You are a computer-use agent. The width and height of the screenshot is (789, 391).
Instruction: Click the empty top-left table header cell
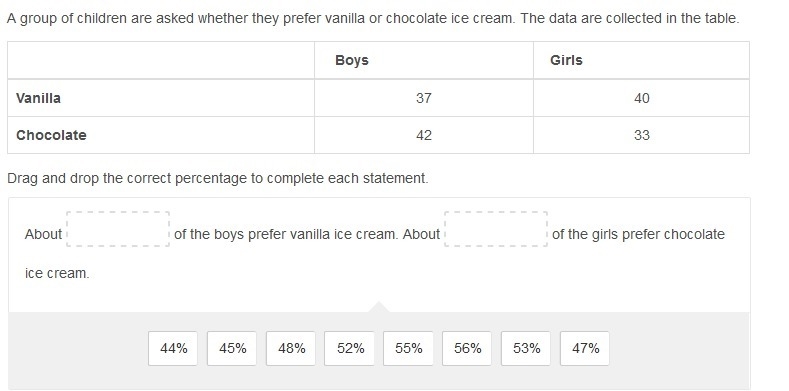161,60
